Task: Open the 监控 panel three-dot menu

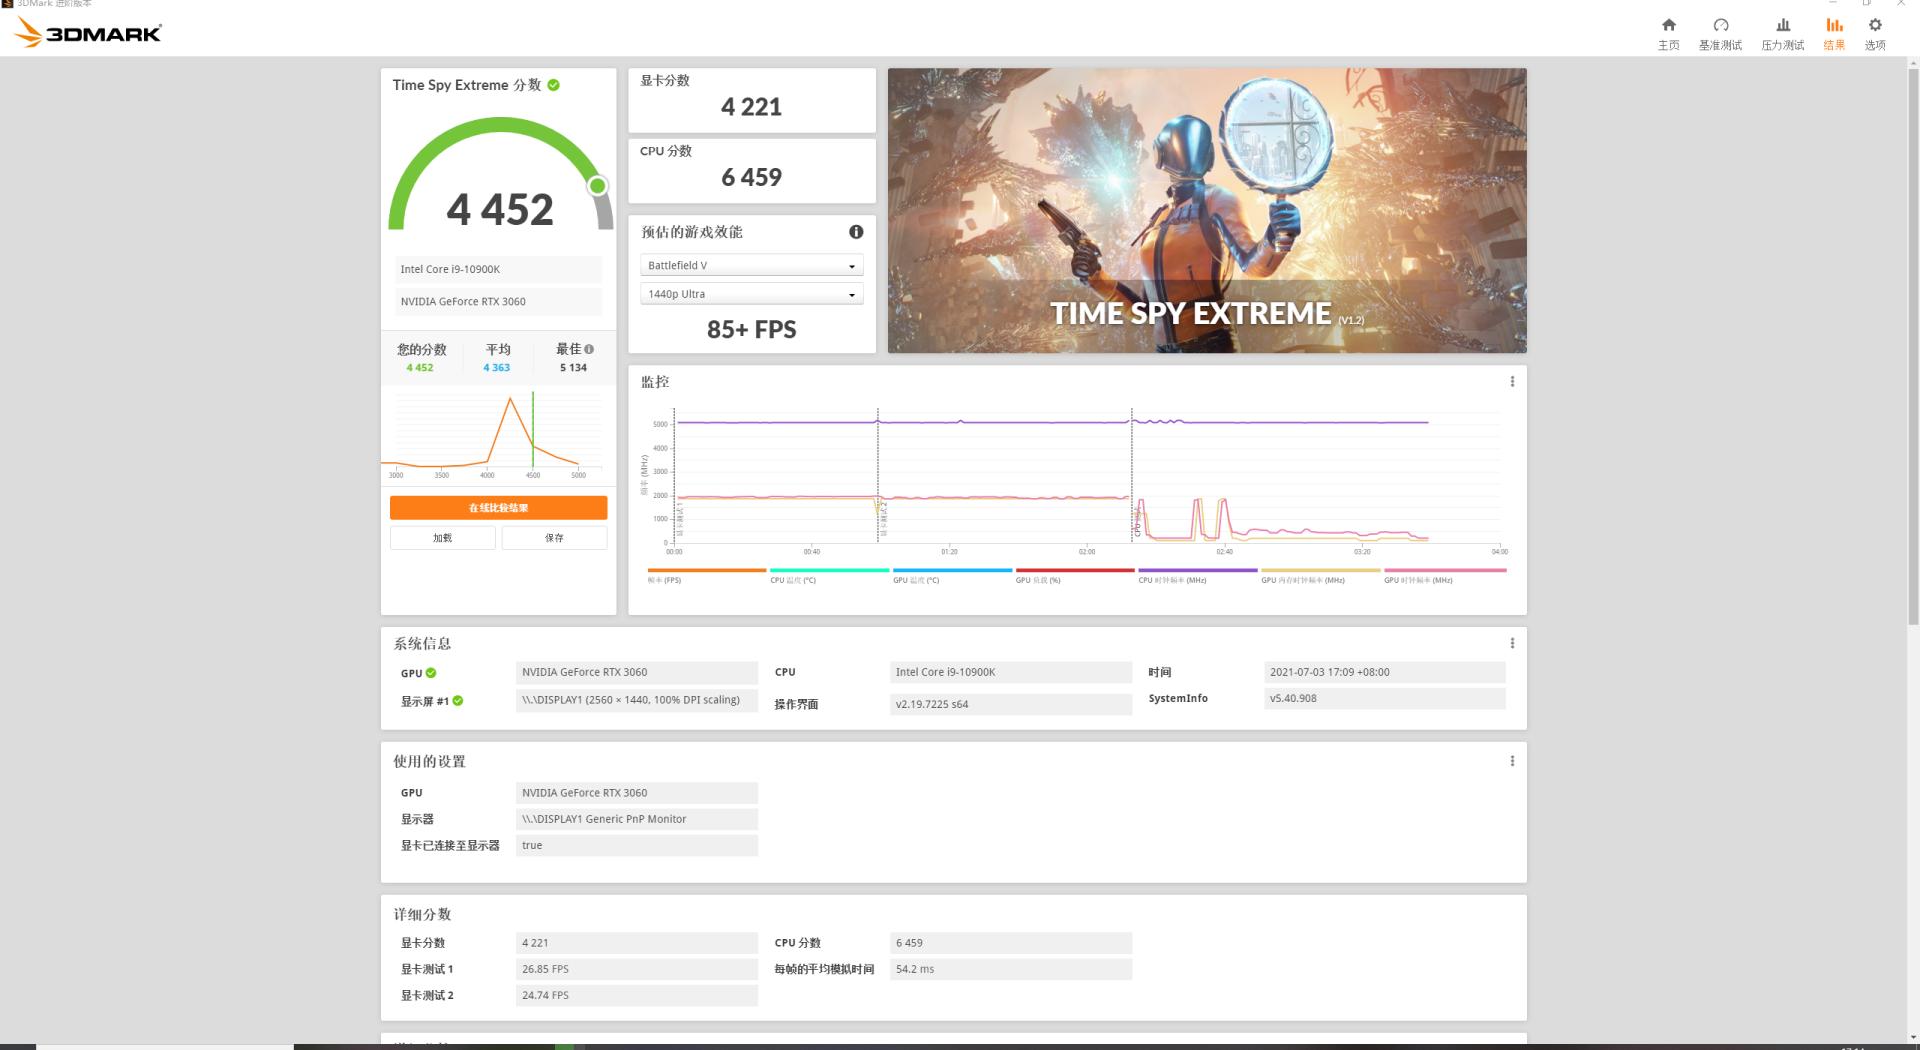Action: click(1512, 381)
